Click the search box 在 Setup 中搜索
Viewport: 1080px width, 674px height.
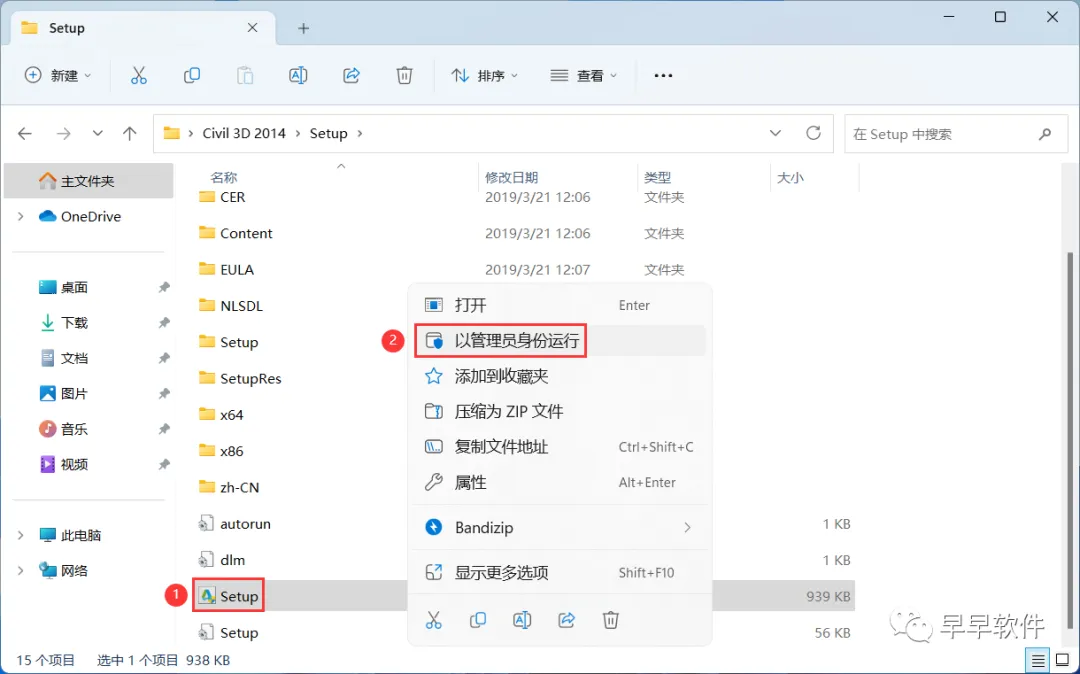coord(955,134)
